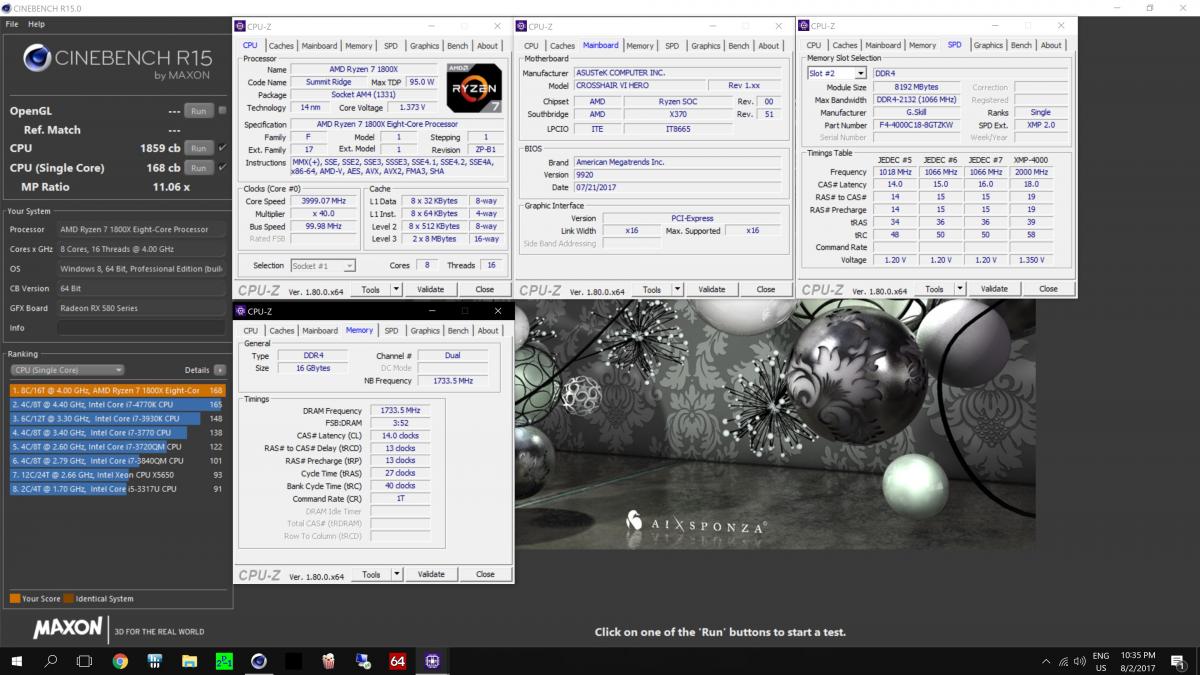Click the CPU-Z title icon of Mainboard window

click(x=521, y=26)
